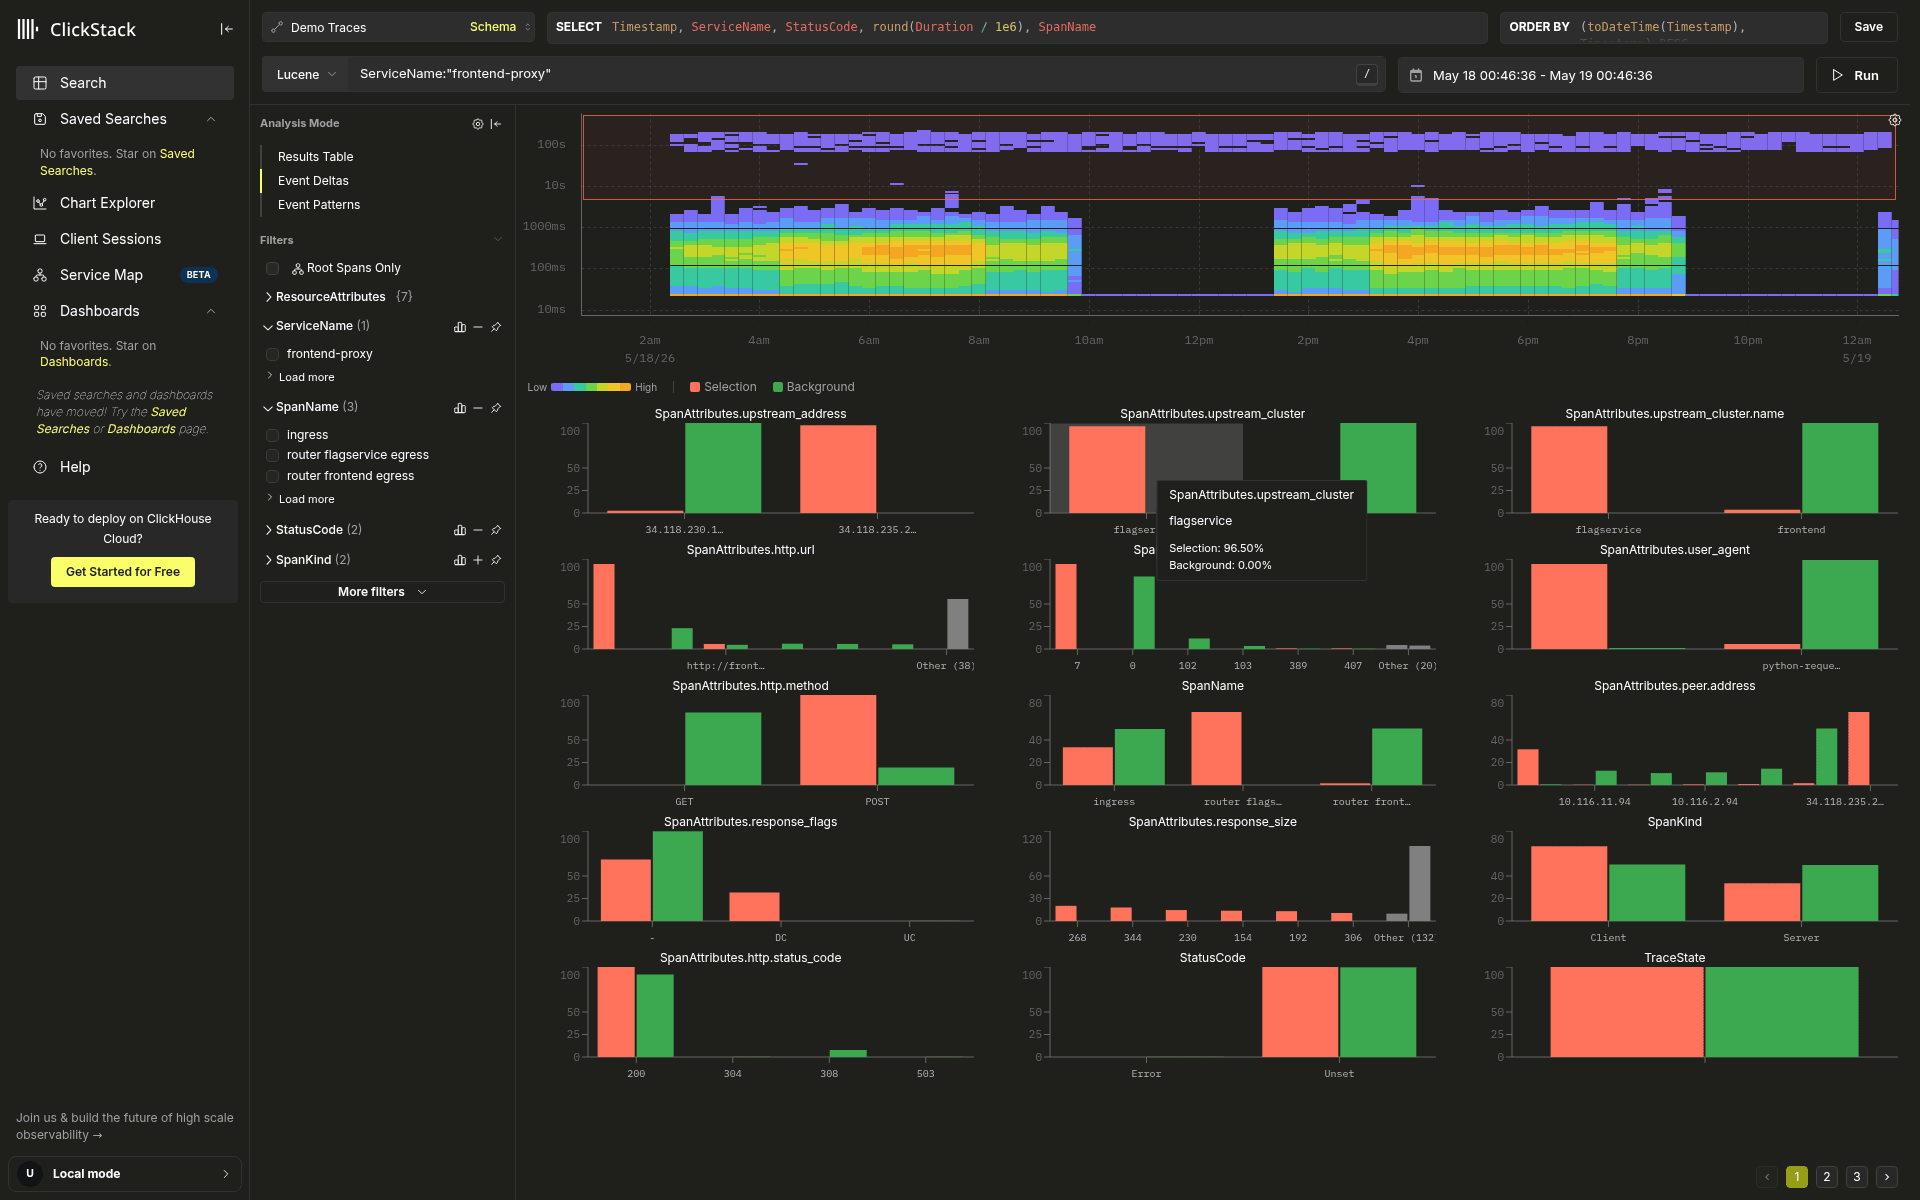Pin the SpanKind filter
Image resolution: width=1920 pixels, height=1200 pixels.
(496, 560)
